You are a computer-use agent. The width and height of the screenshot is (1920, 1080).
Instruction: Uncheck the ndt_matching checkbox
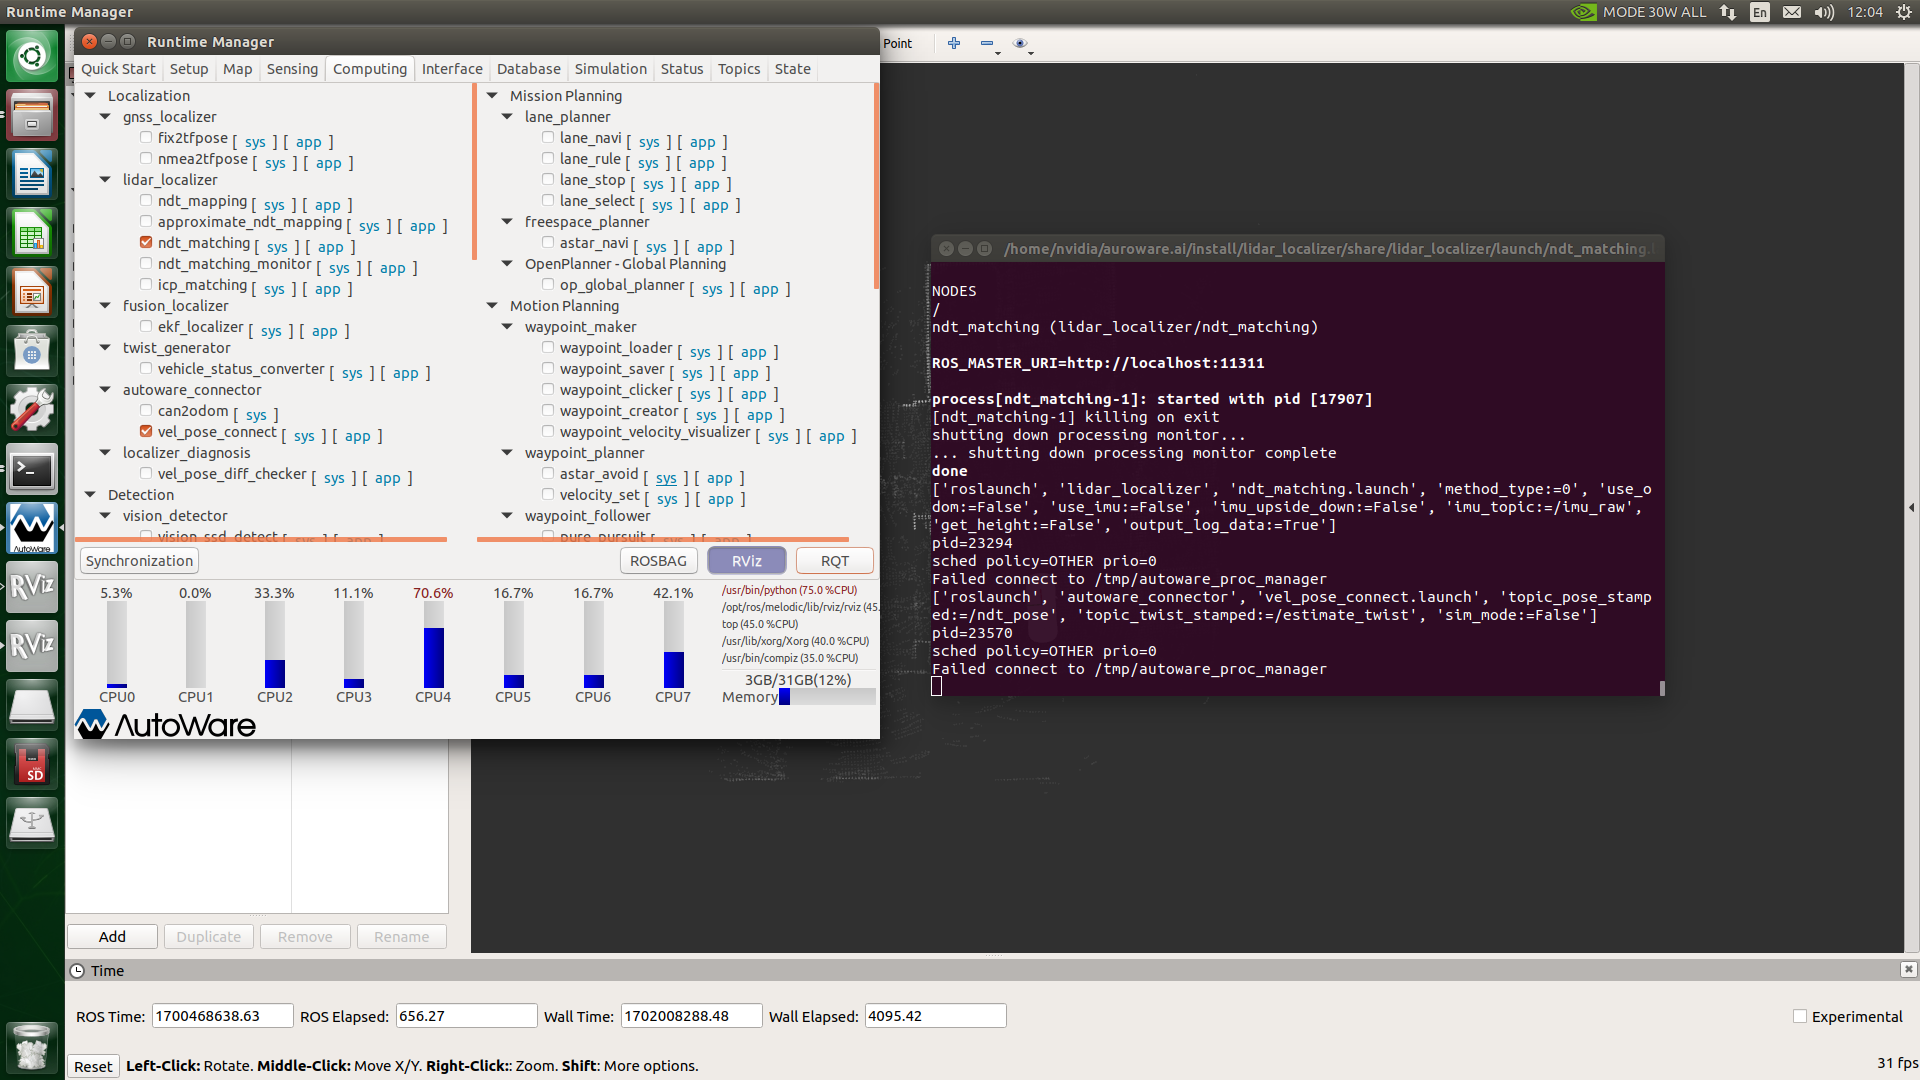click(x=146, y=242)
